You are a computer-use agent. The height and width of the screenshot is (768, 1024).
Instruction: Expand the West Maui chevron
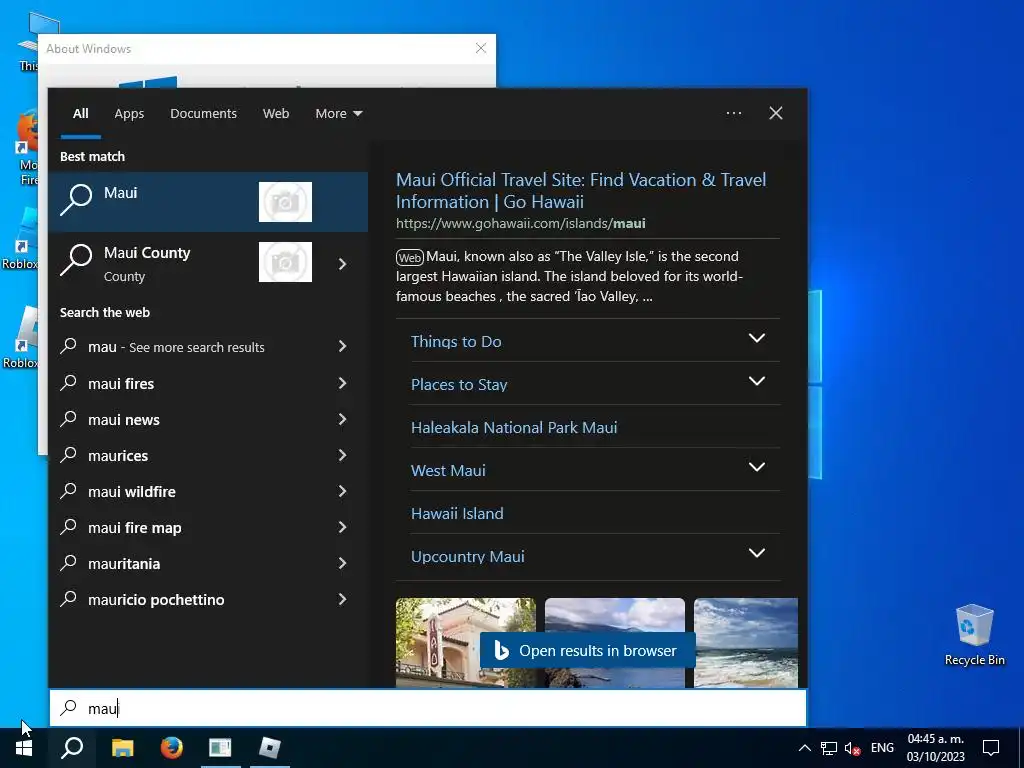(x=756, y=468)
